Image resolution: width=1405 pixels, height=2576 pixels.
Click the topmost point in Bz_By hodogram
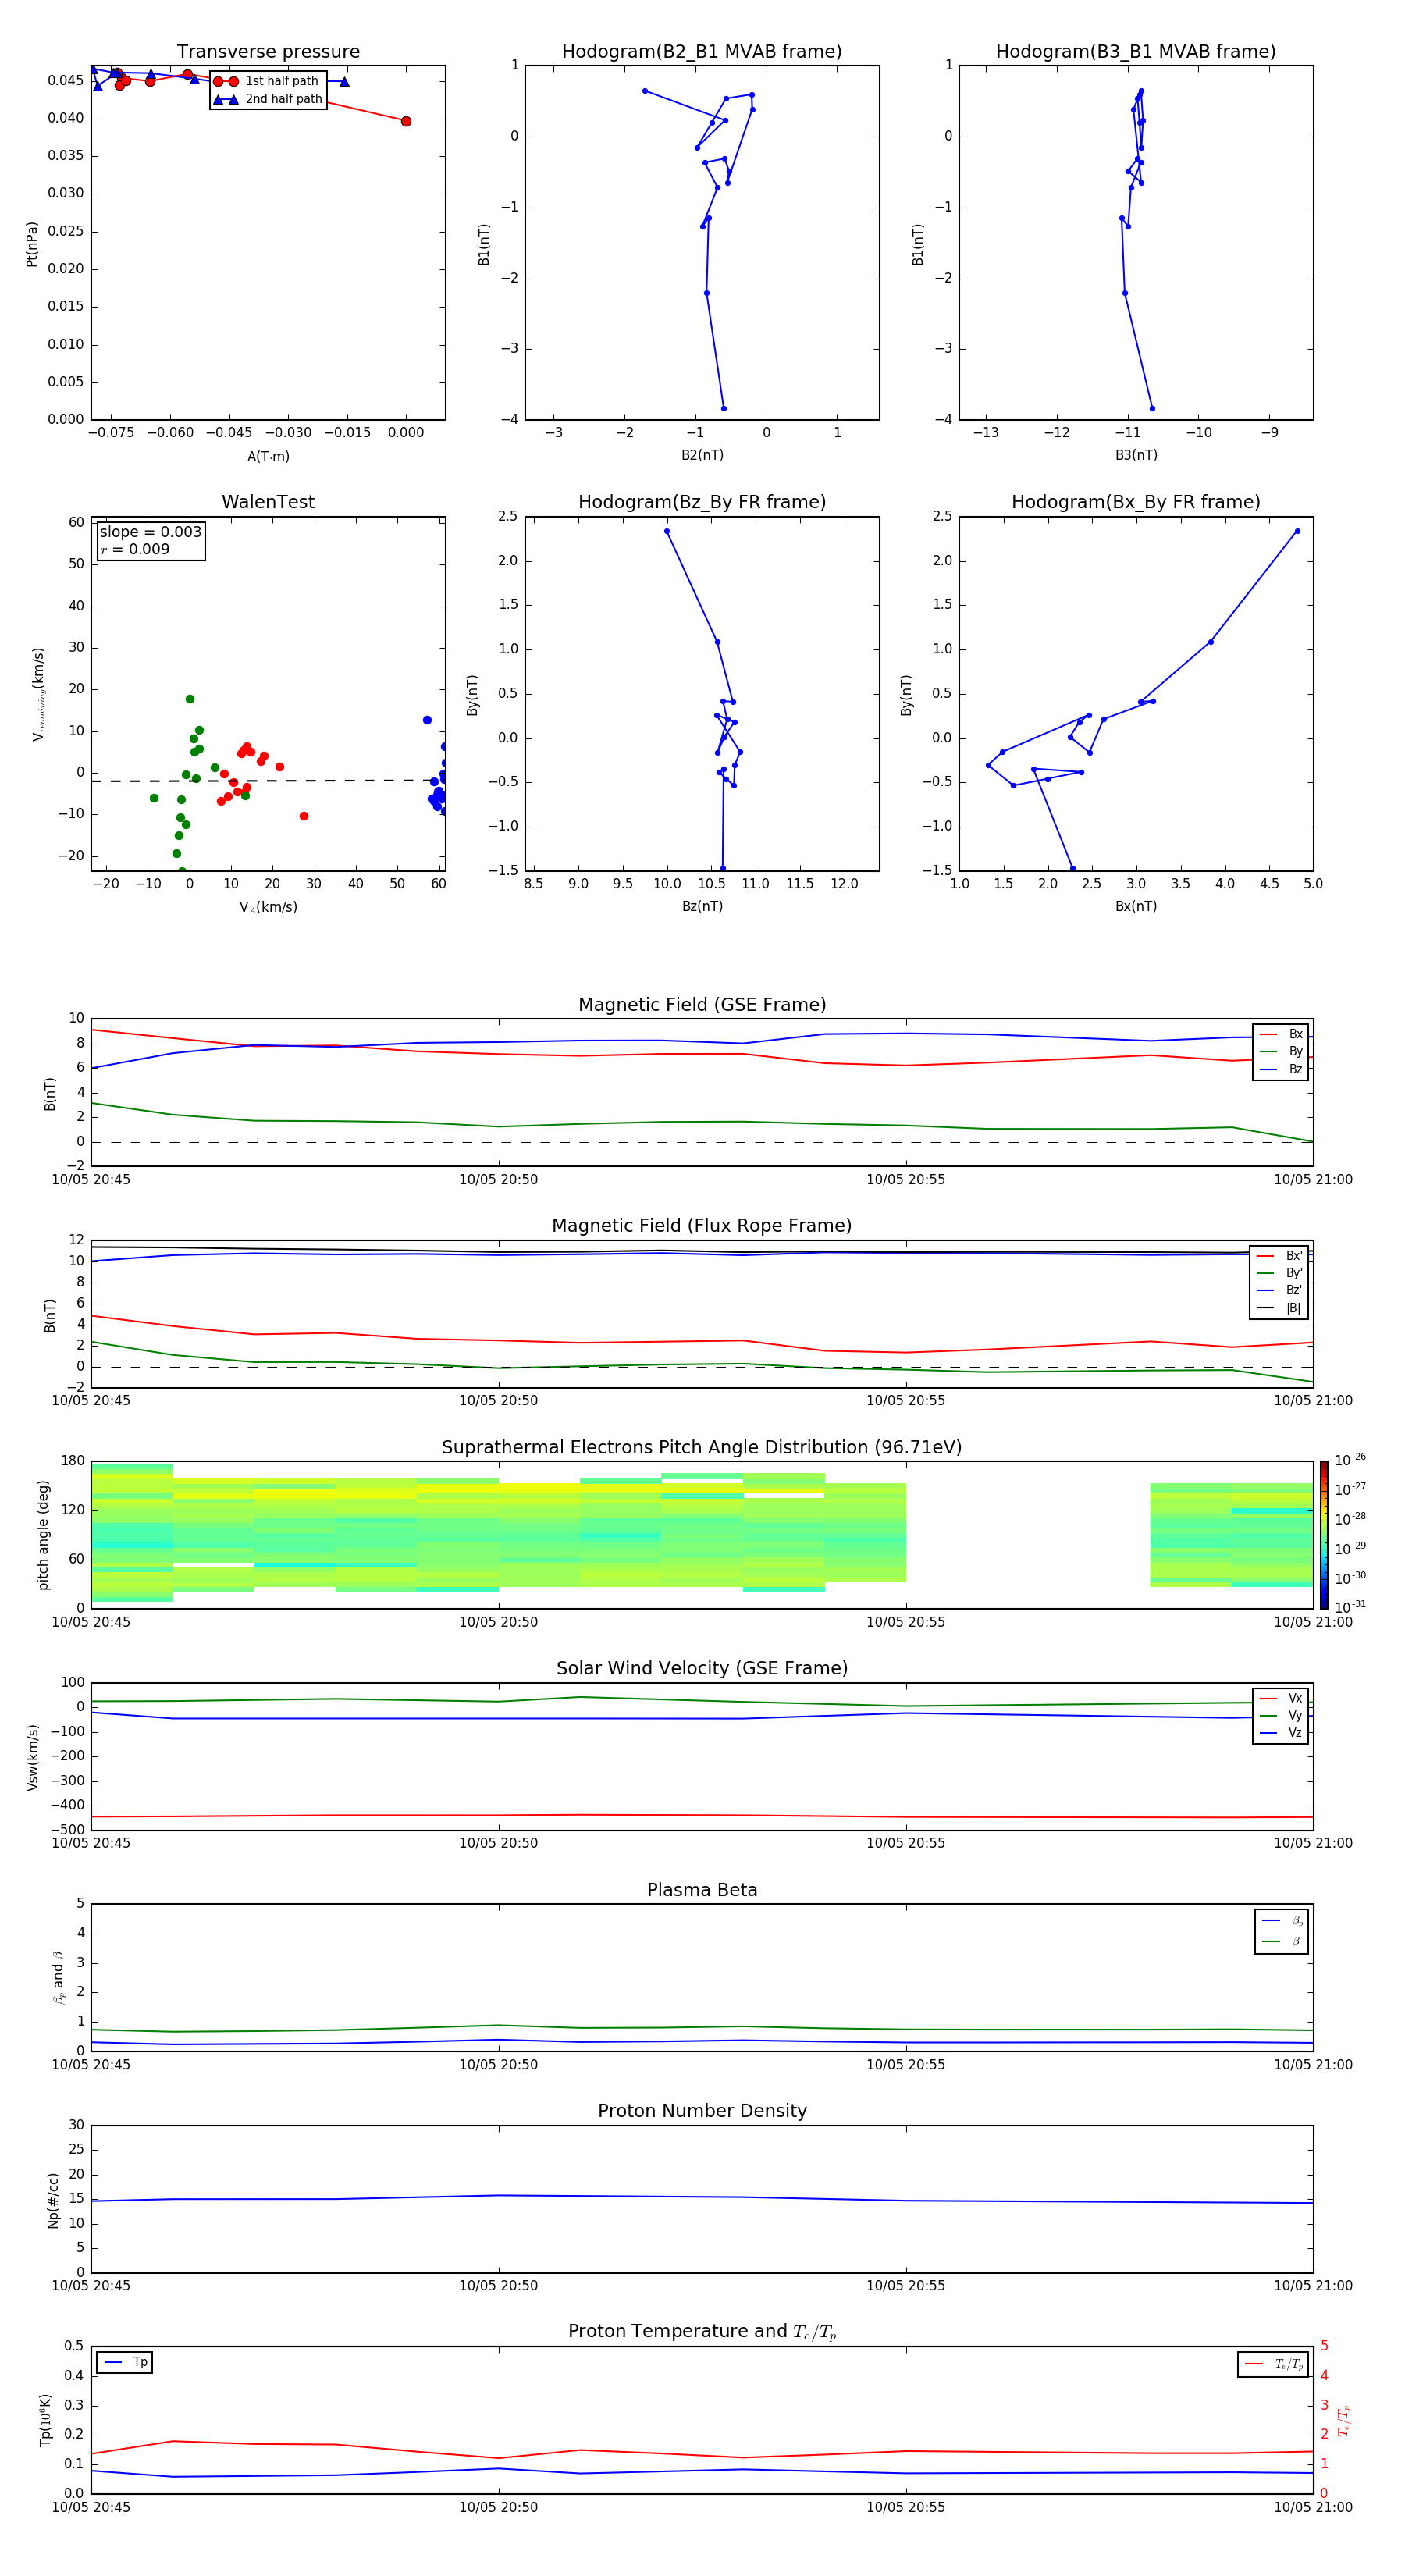click(667, 531)
